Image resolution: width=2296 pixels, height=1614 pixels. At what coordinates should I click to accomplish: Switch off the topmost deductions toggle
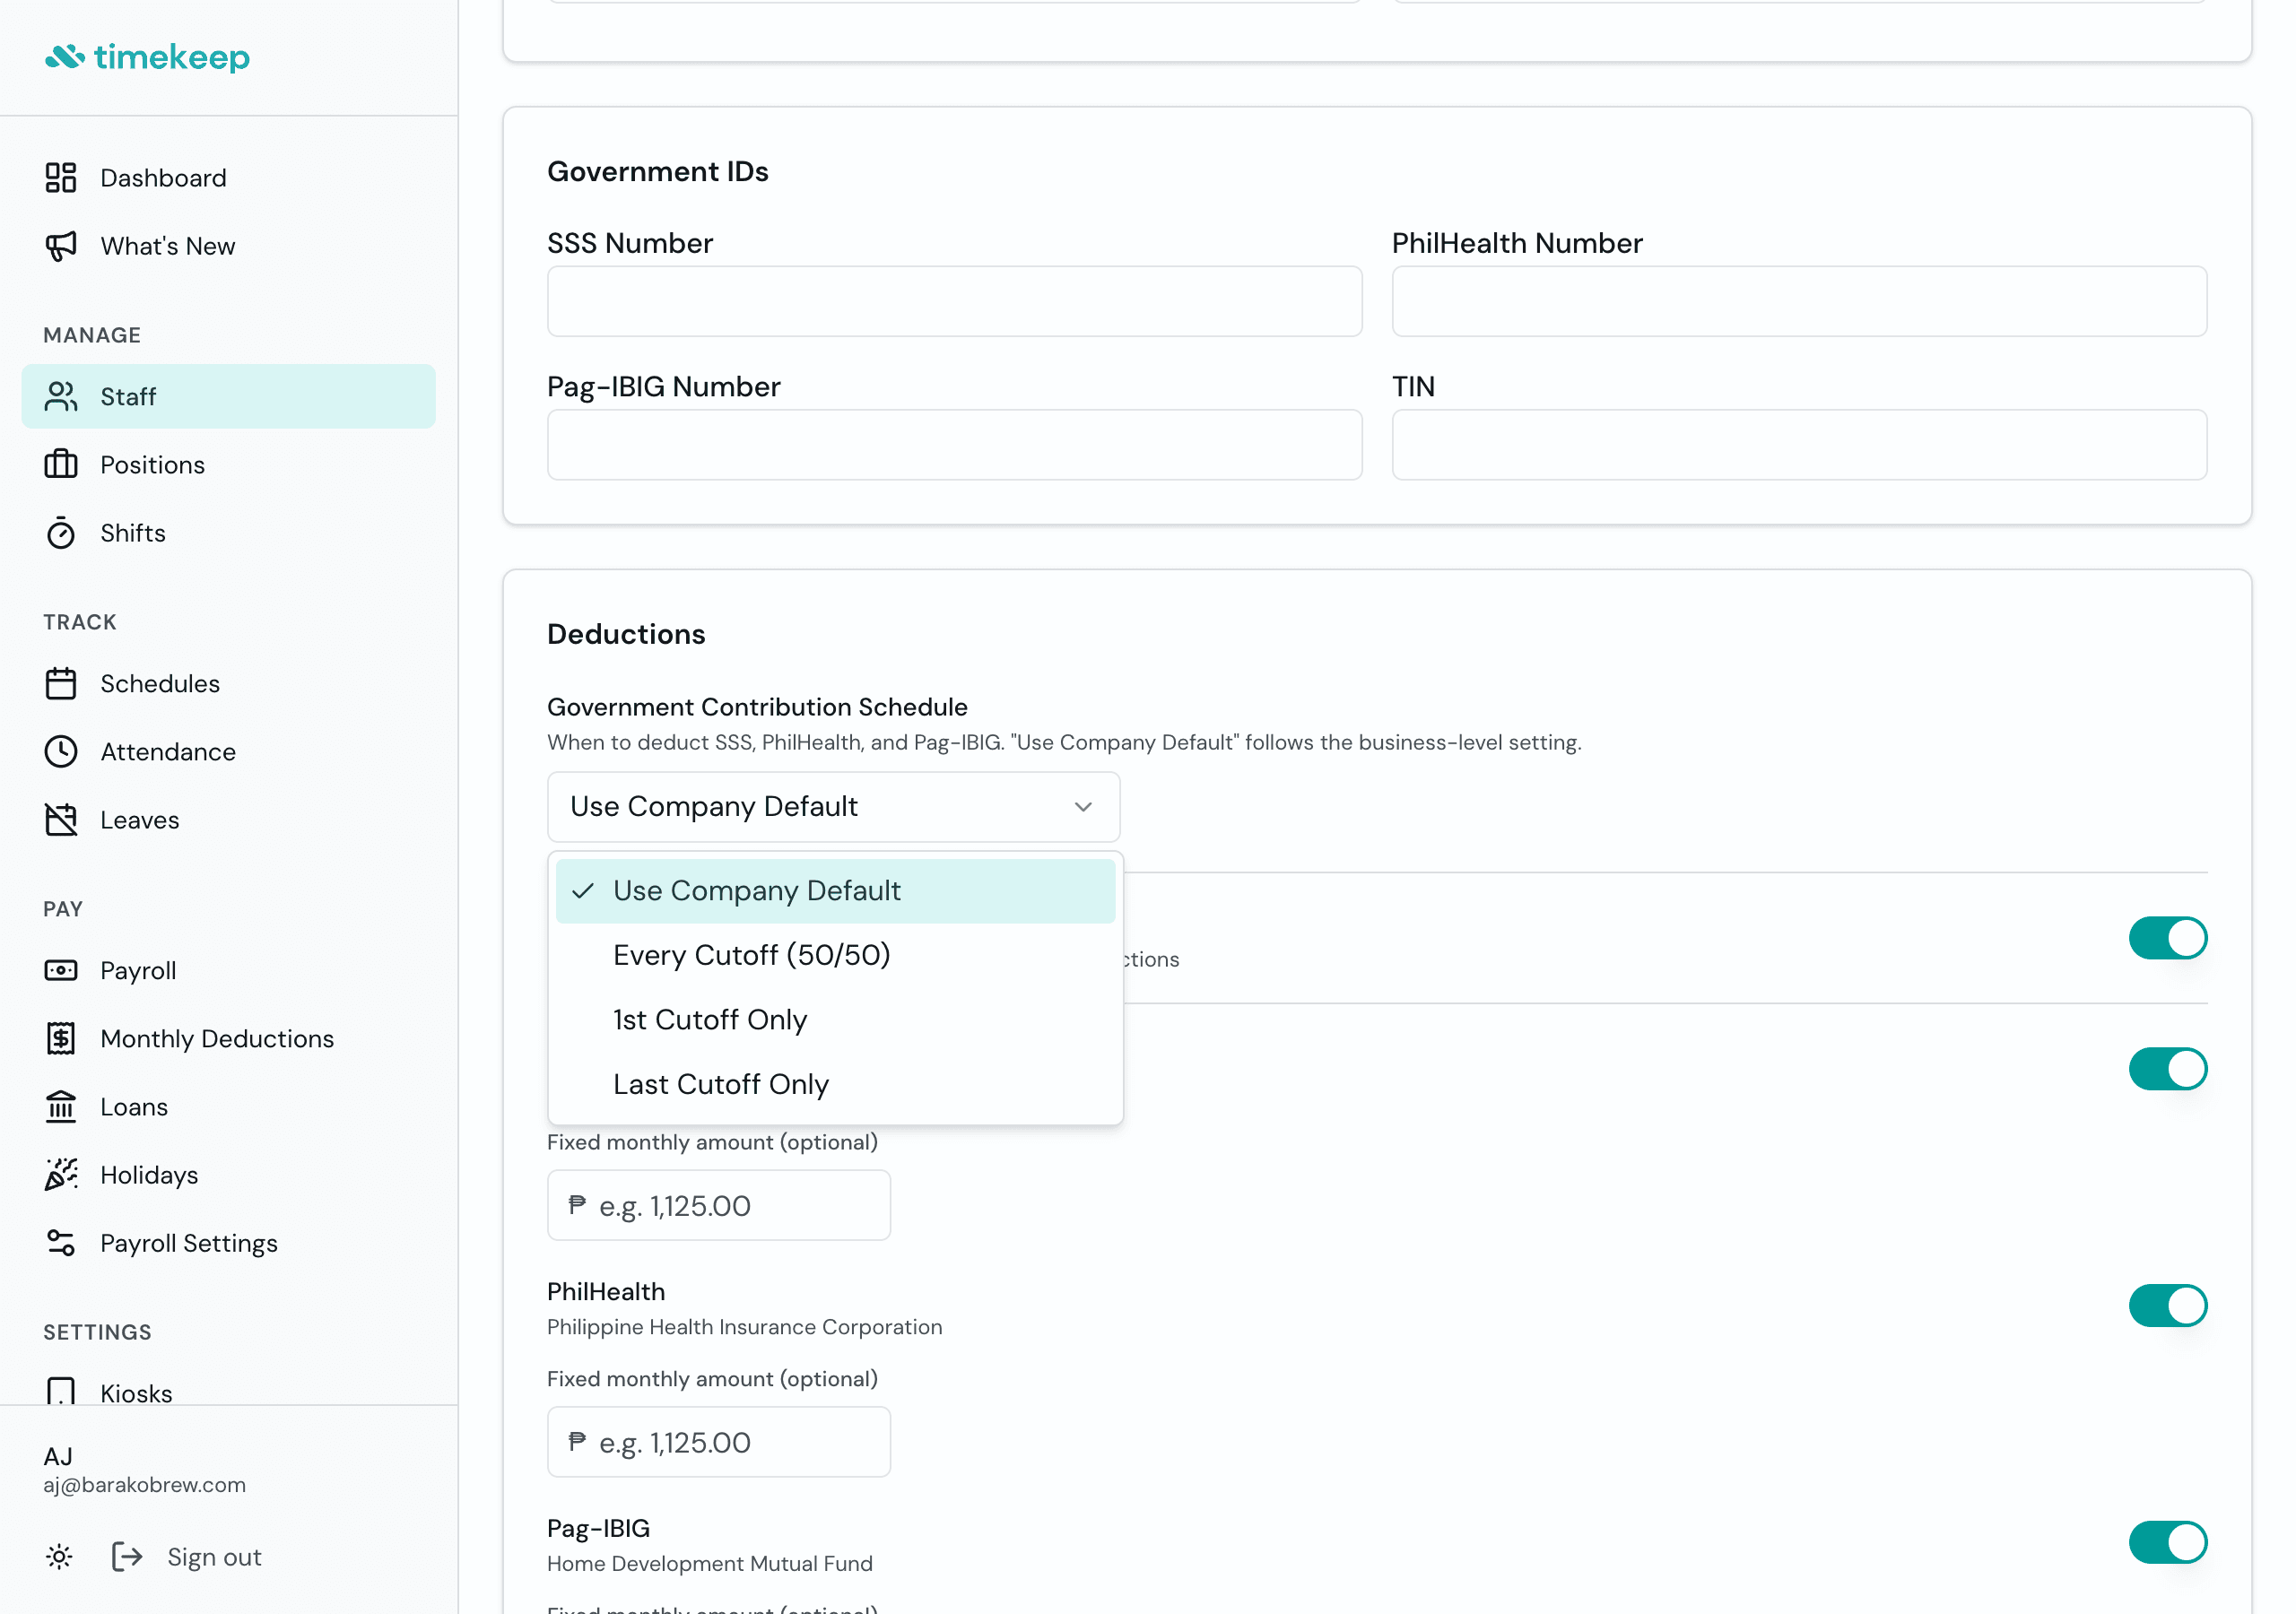tap(2166, 938)
